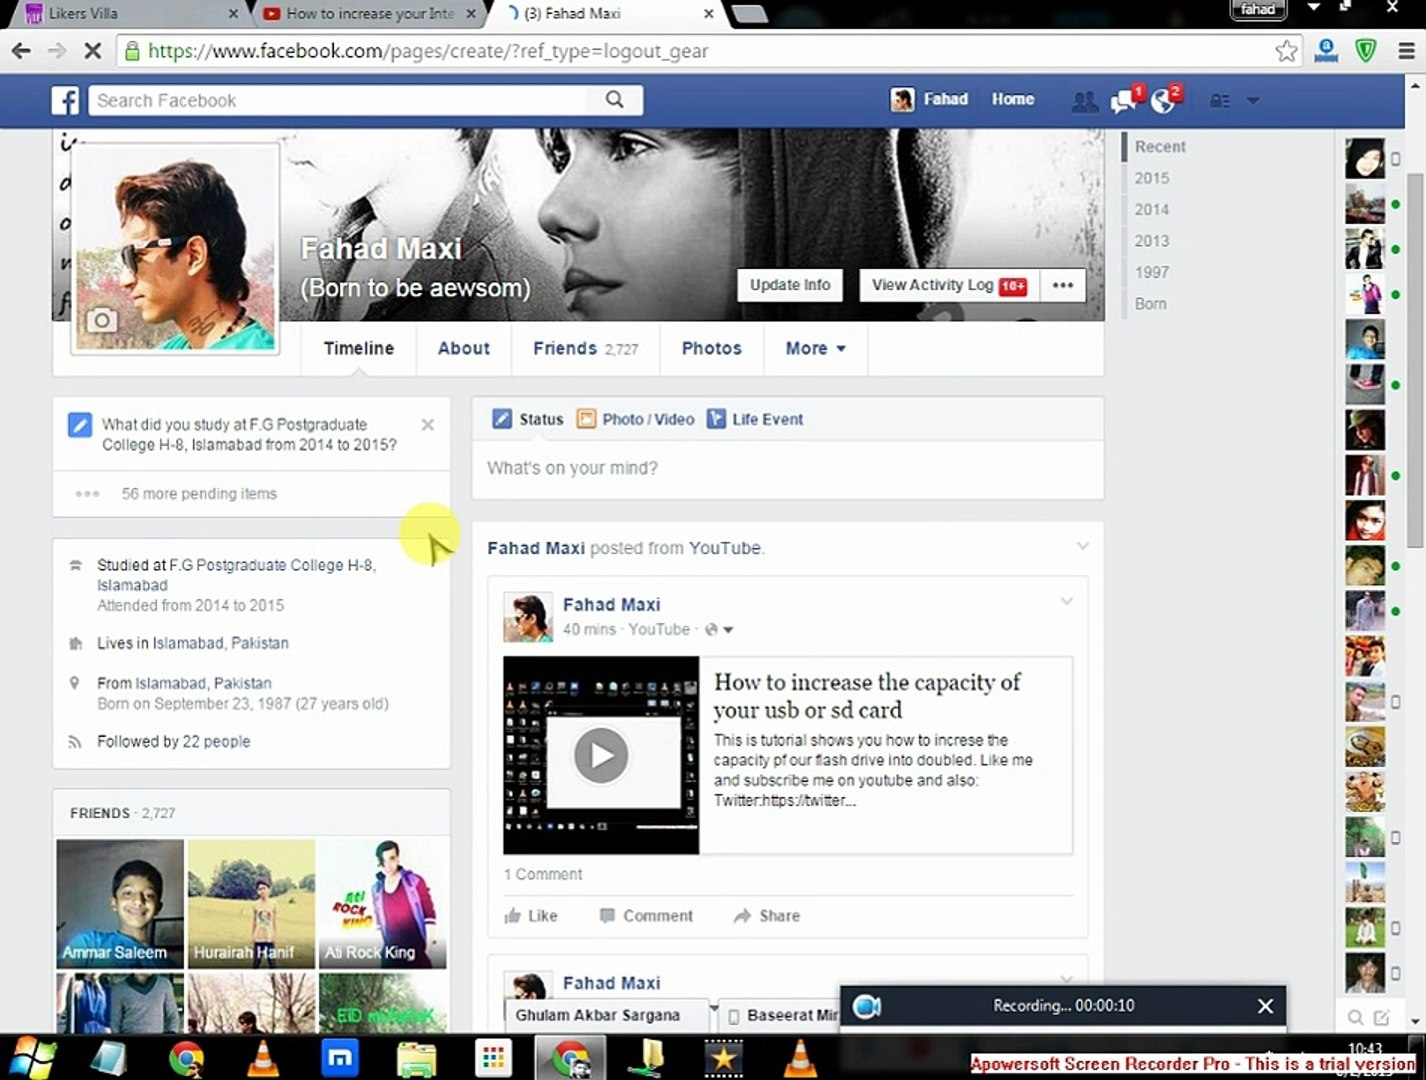Click the new message compose icon in chat sidebar
The image size is (1426, 1080).
coord(1382,1018)
